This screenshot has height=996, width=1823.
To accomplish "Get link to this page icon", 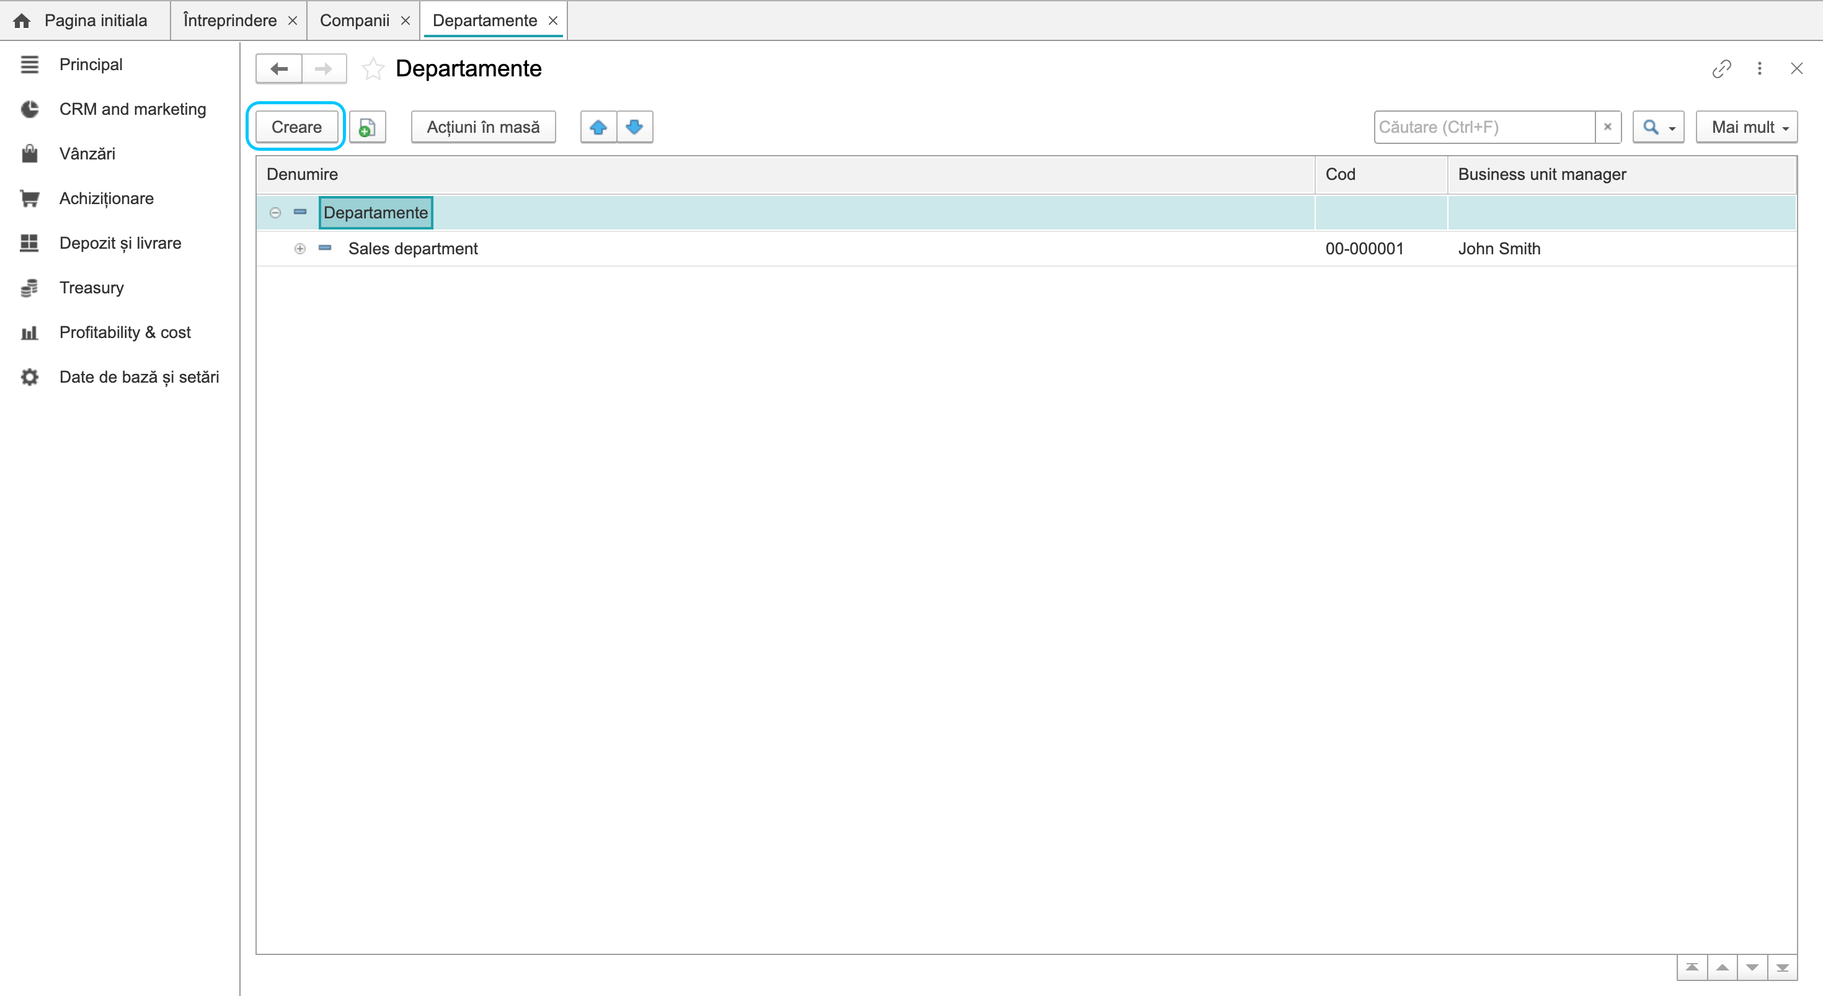I will pos(1721,69).
